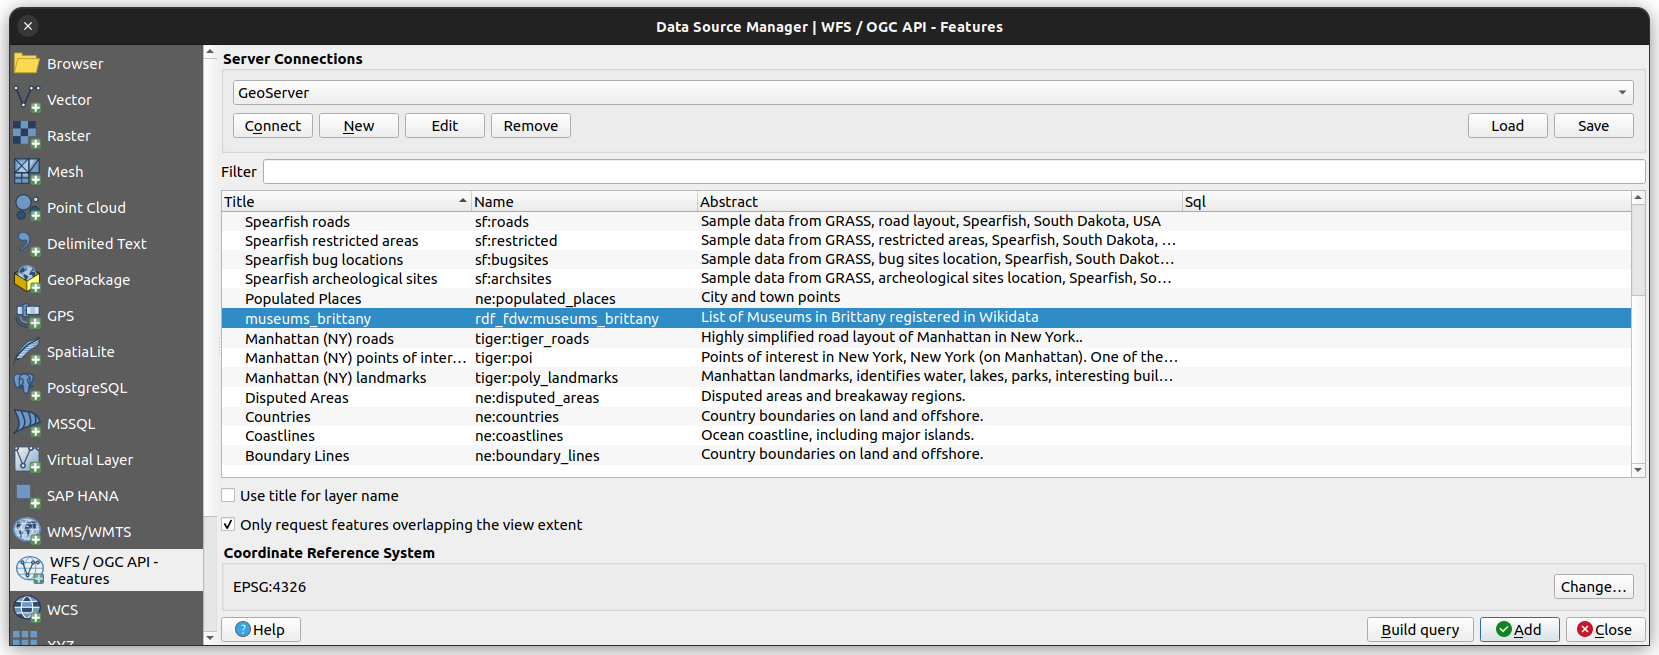Uncheck Only request features overlapping view extent
The height and width of the screenshot is (655, 1659).
pyautogui.click(x=229, y=525)
